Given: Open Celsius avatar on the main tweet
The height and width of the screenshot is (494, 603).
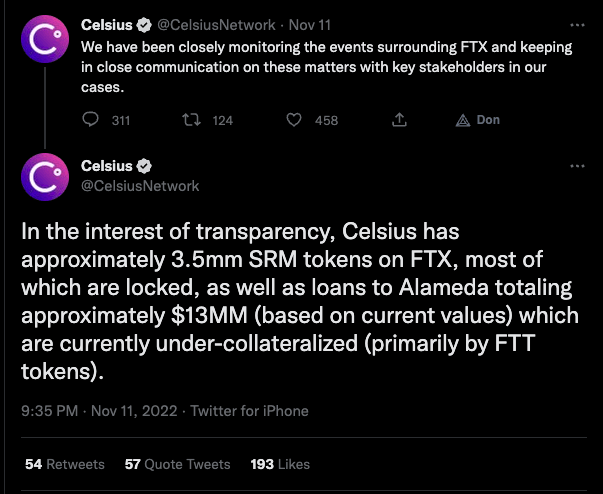Looking at the screenshot, I should point(42,176).
